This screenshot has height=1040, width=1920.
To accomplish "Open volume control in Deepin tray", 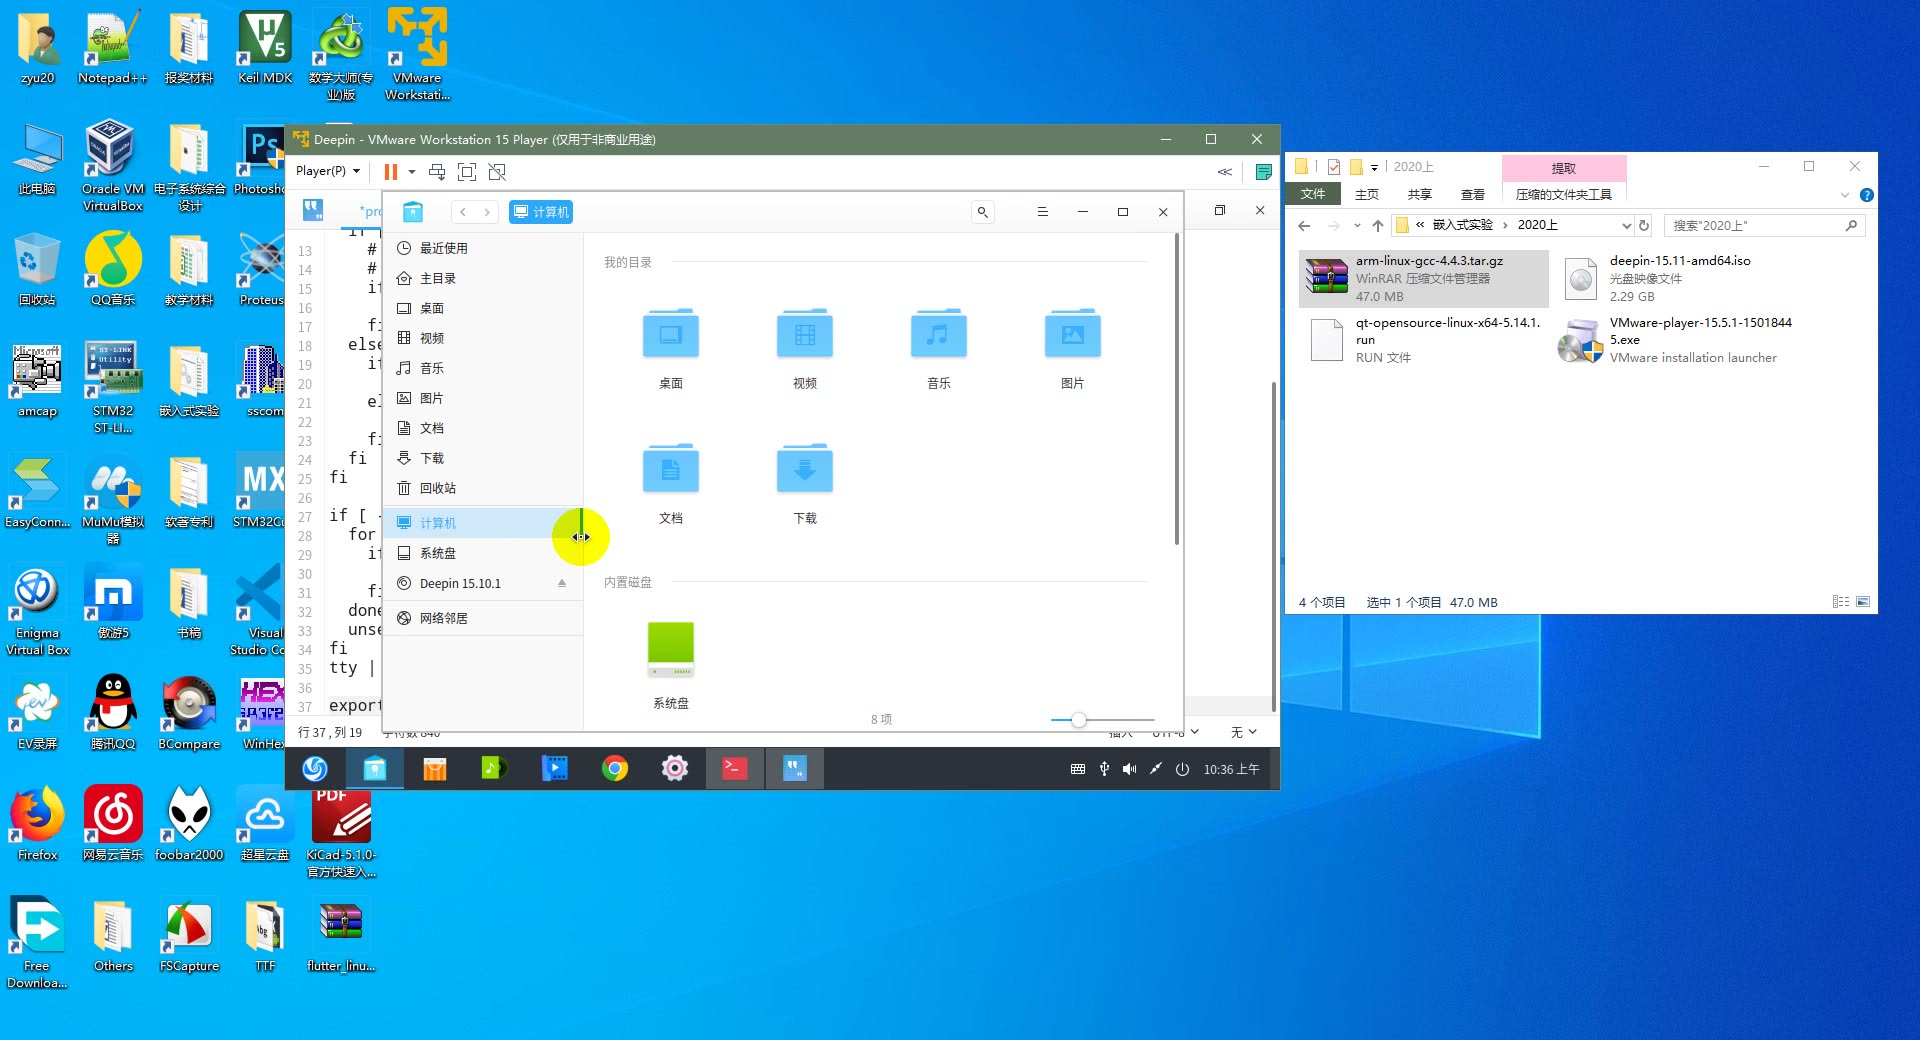I will tap(1129, 769).
